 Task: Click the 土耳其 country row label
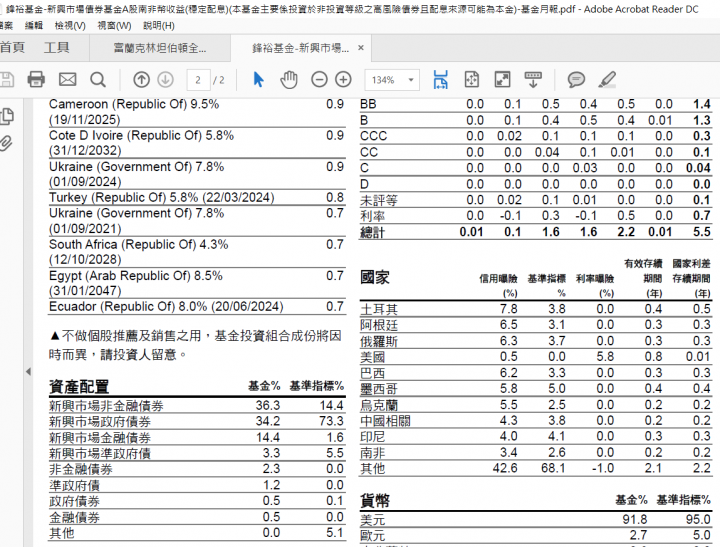click(379, 309)
